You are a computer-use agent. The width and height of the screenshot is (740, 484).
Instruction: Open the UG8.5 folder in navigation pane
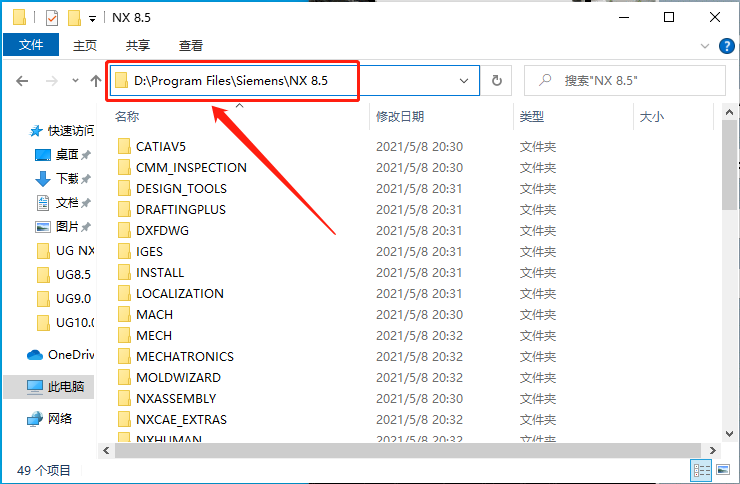[x=64, y=275]
